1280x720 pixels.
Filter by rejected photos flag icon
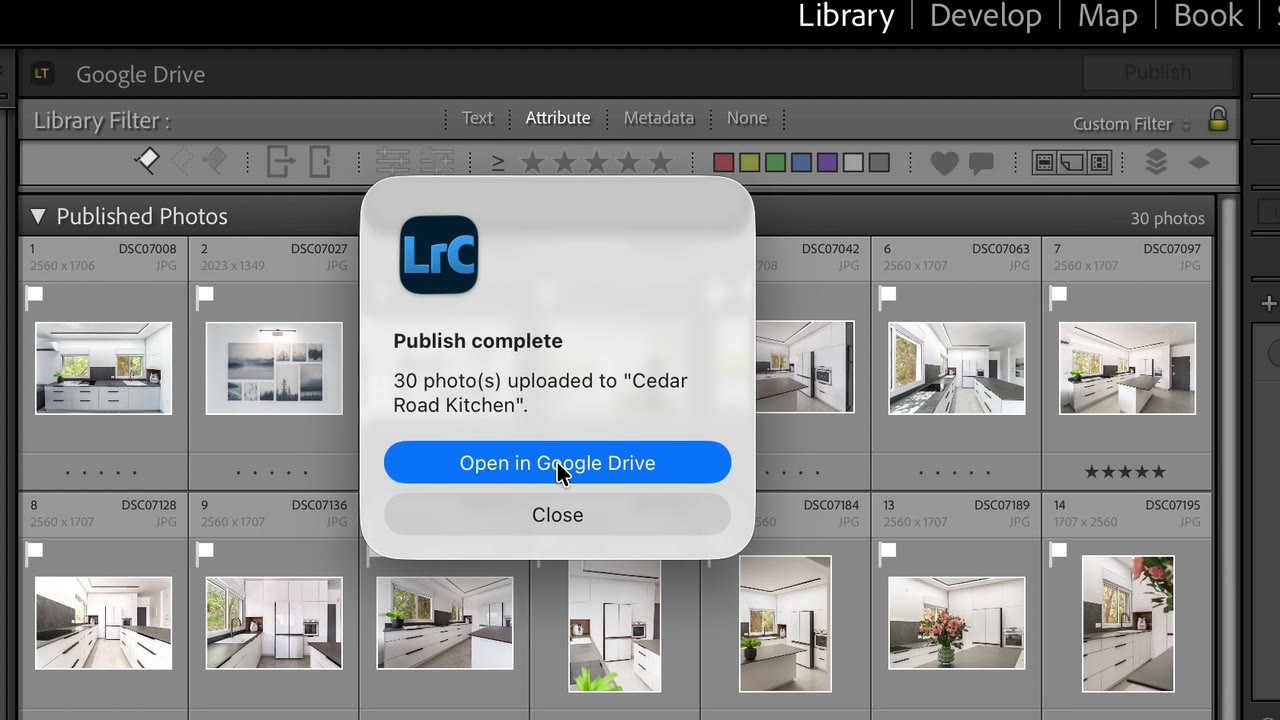coord(214,161)
